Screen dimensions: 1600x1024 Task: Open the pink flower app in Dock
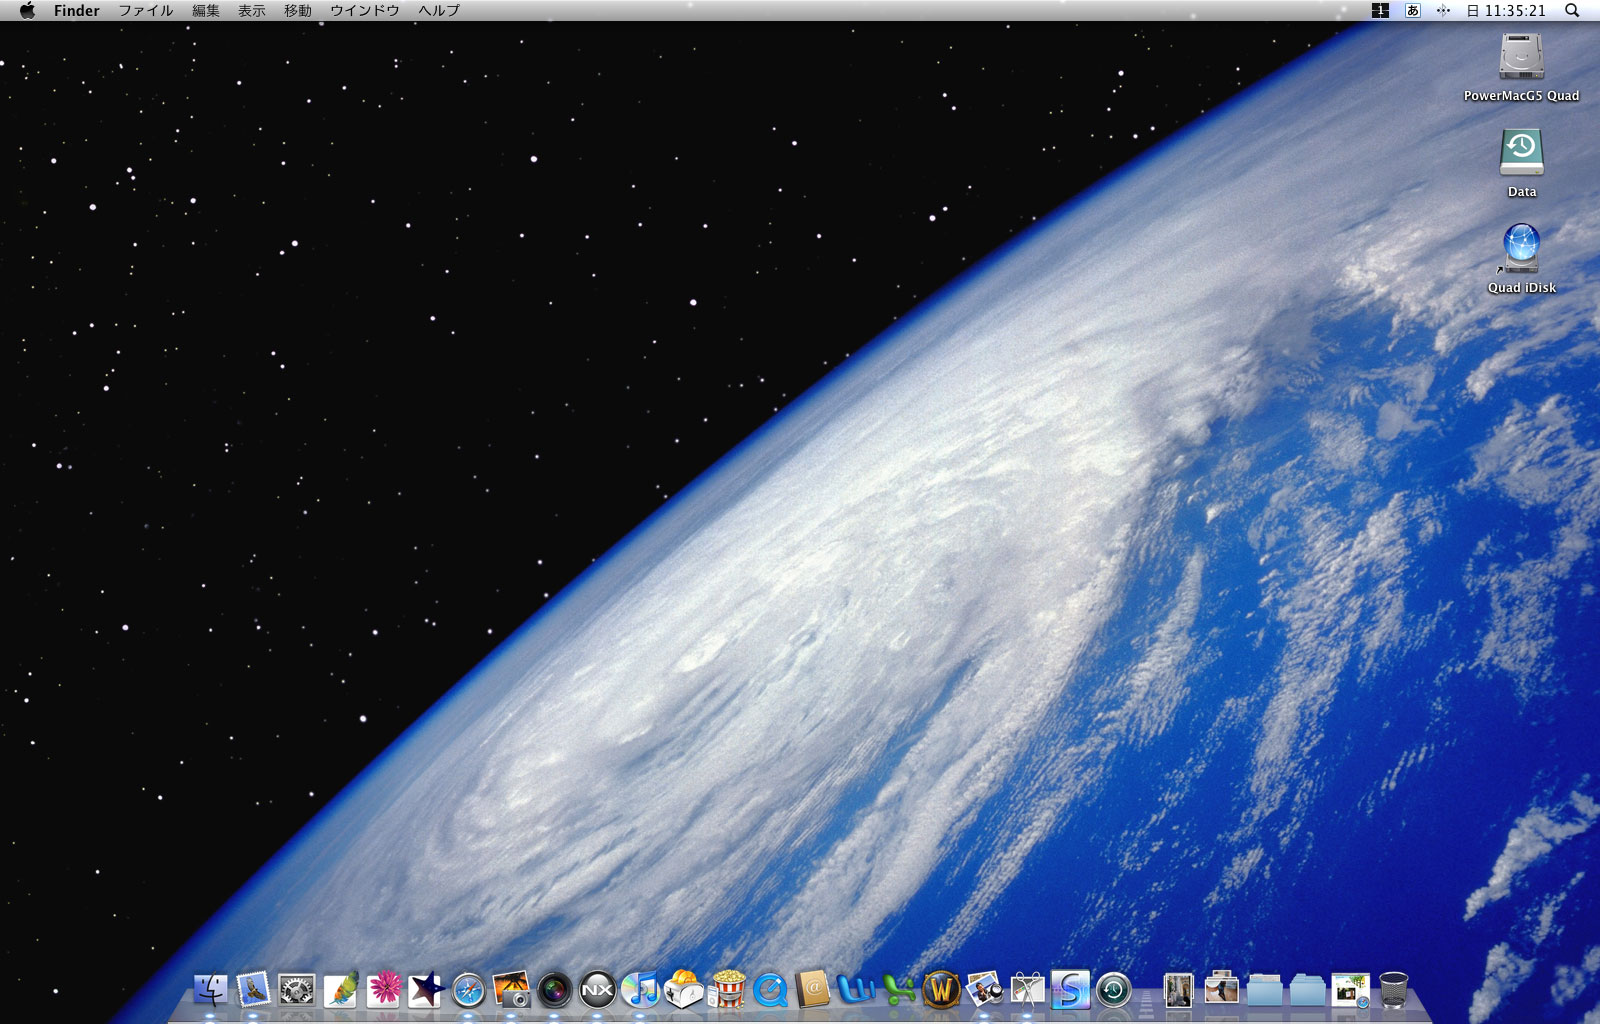383,990
